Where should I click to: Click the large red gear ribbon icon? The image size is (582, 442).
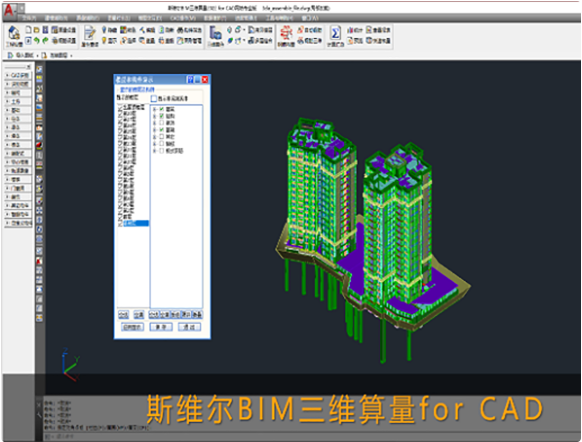click(286, 33)
